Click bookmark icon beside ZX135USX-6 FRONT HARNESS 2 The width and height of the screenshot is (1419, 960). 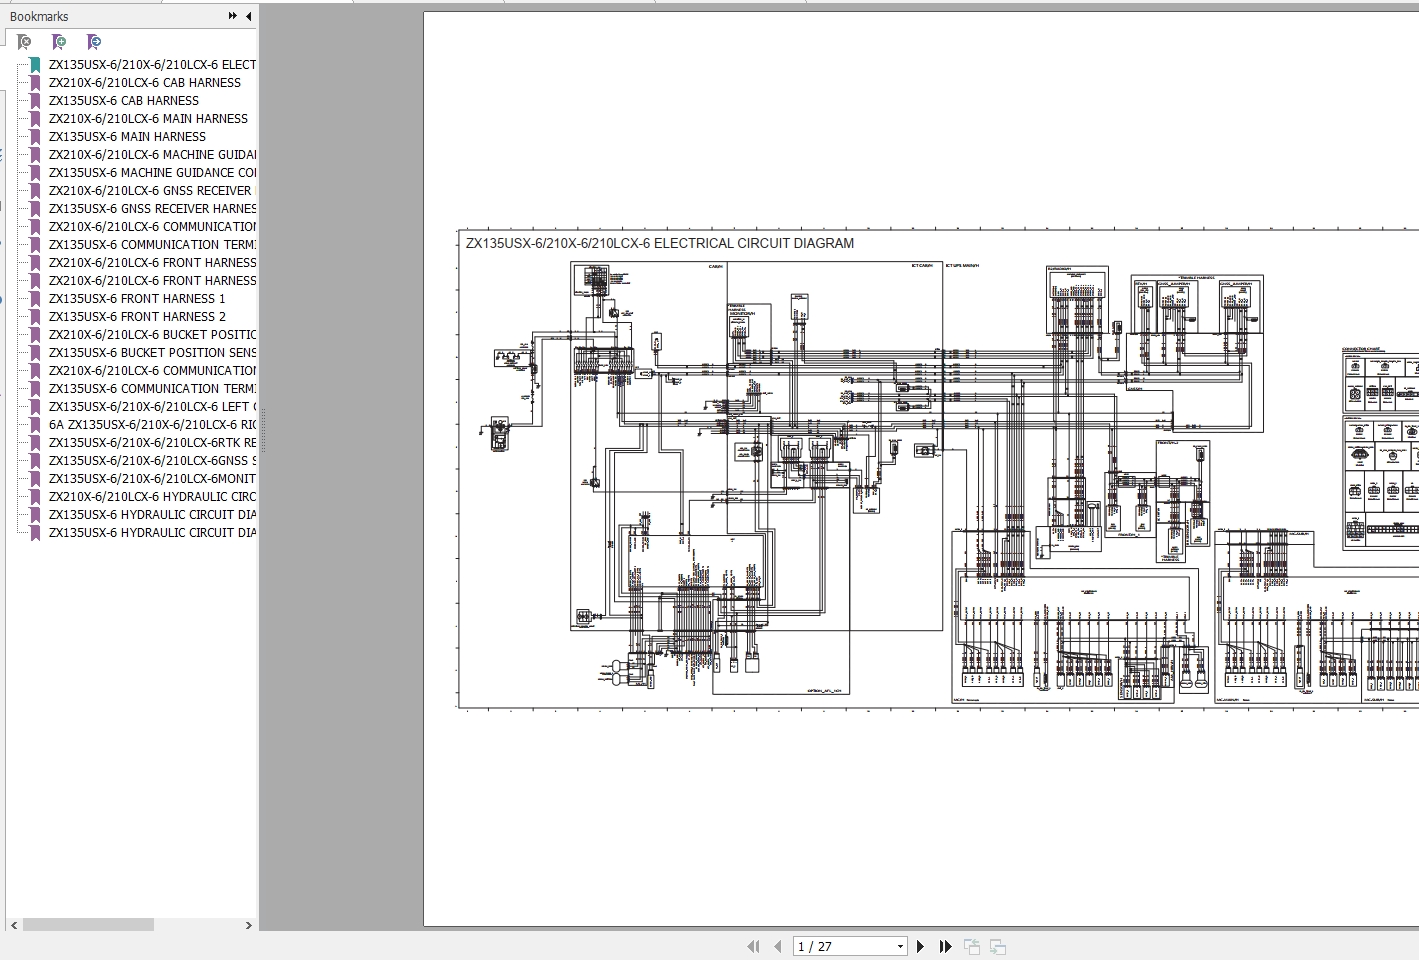35,317
